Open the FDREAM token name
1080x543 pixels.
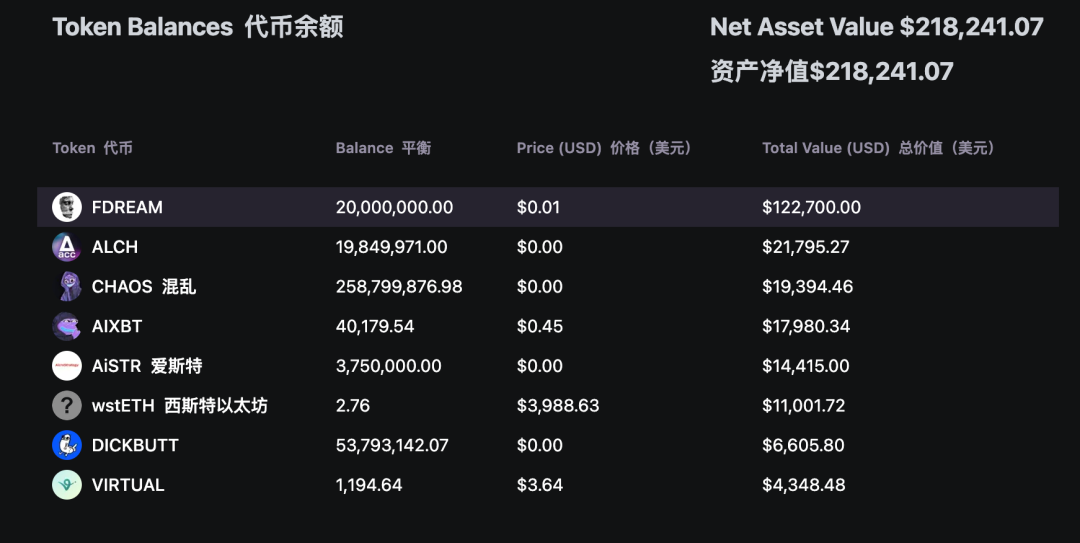pyautogui.click(x=127, y=207)
